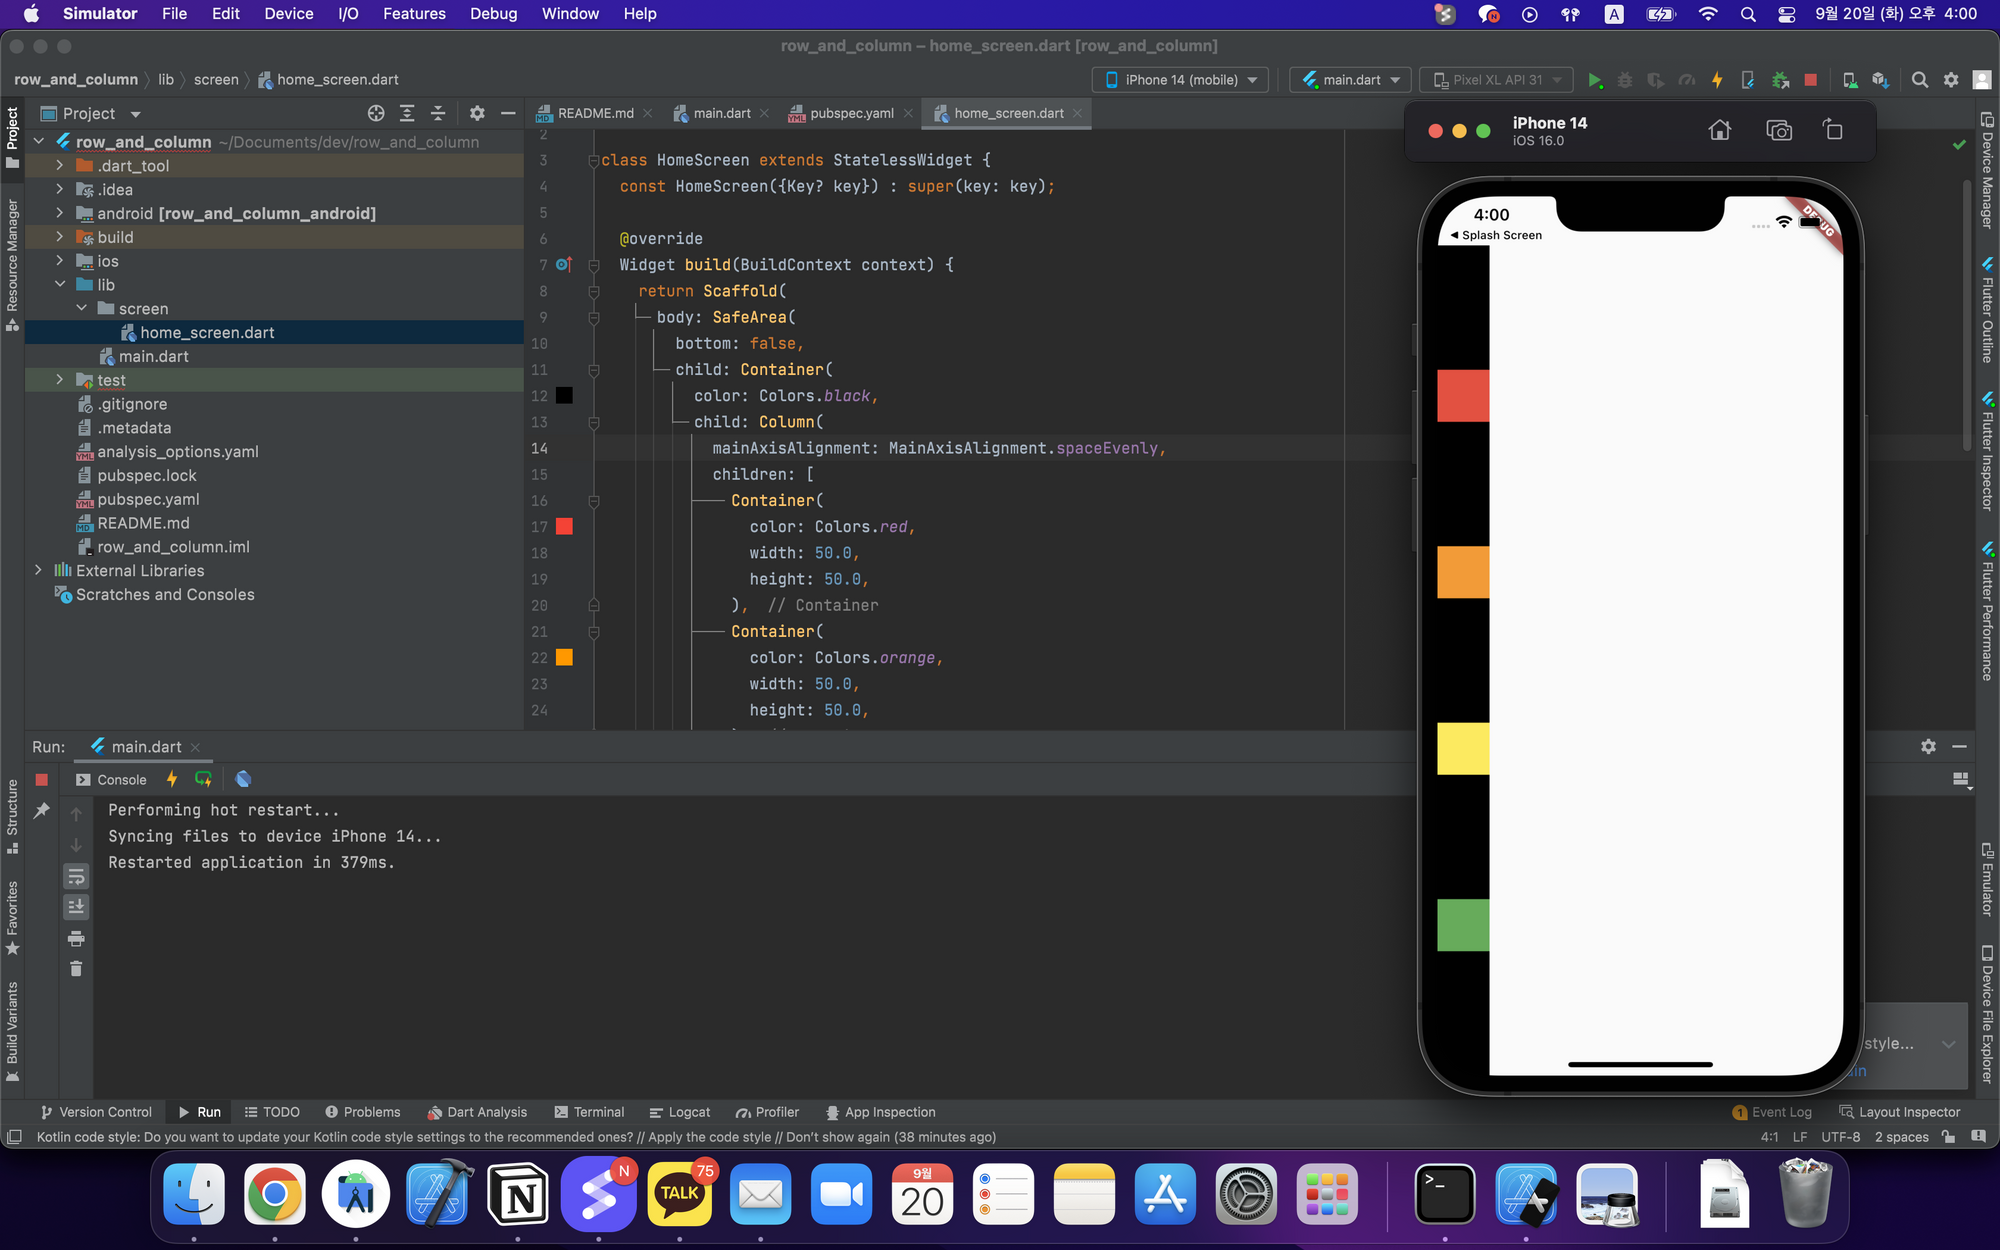Viewport: 2000px width, 1250px height.
Task: Toggle the pin tab icon in the Run panel
Action: pyautogui.click(x=41, y=811)
